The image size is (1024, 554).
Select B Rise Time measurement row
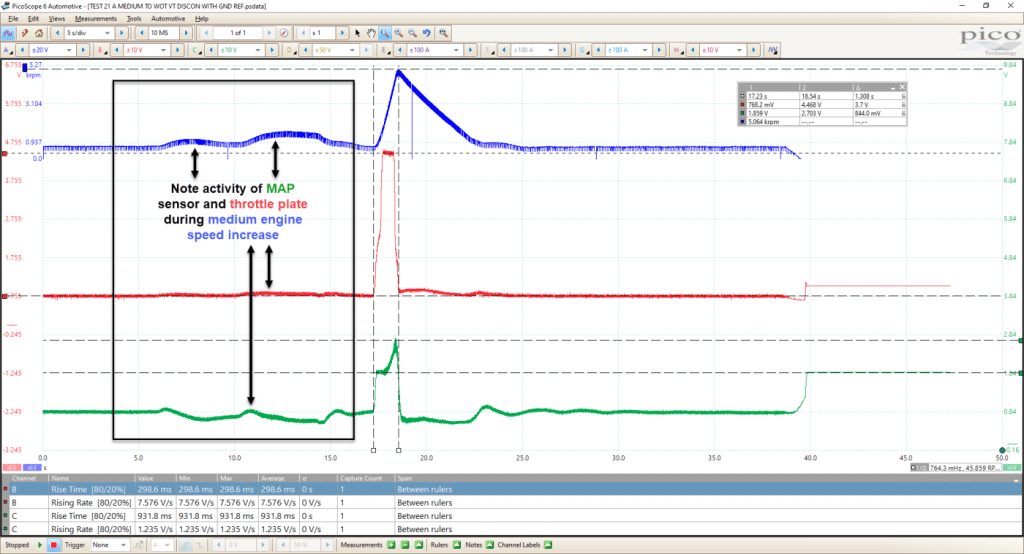click(512, 489)
